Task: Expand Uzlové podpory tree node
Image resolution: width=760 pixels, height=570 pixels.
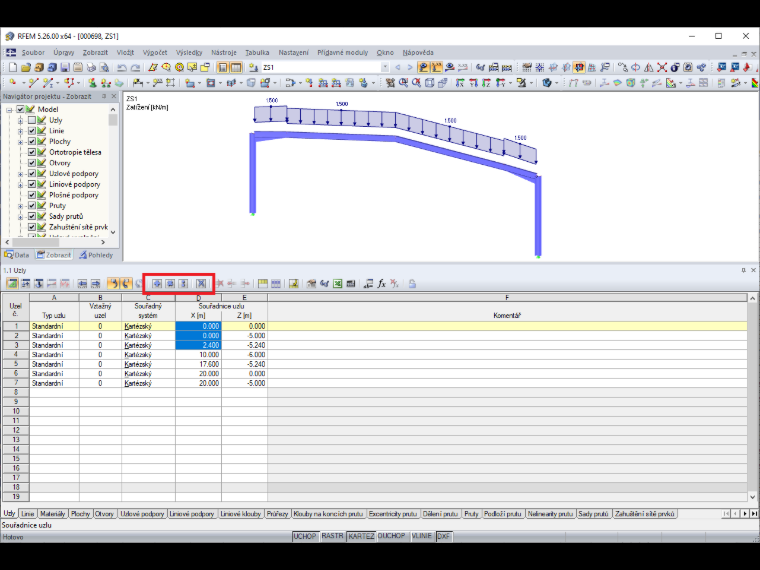Action: click(x=20, y=174)
